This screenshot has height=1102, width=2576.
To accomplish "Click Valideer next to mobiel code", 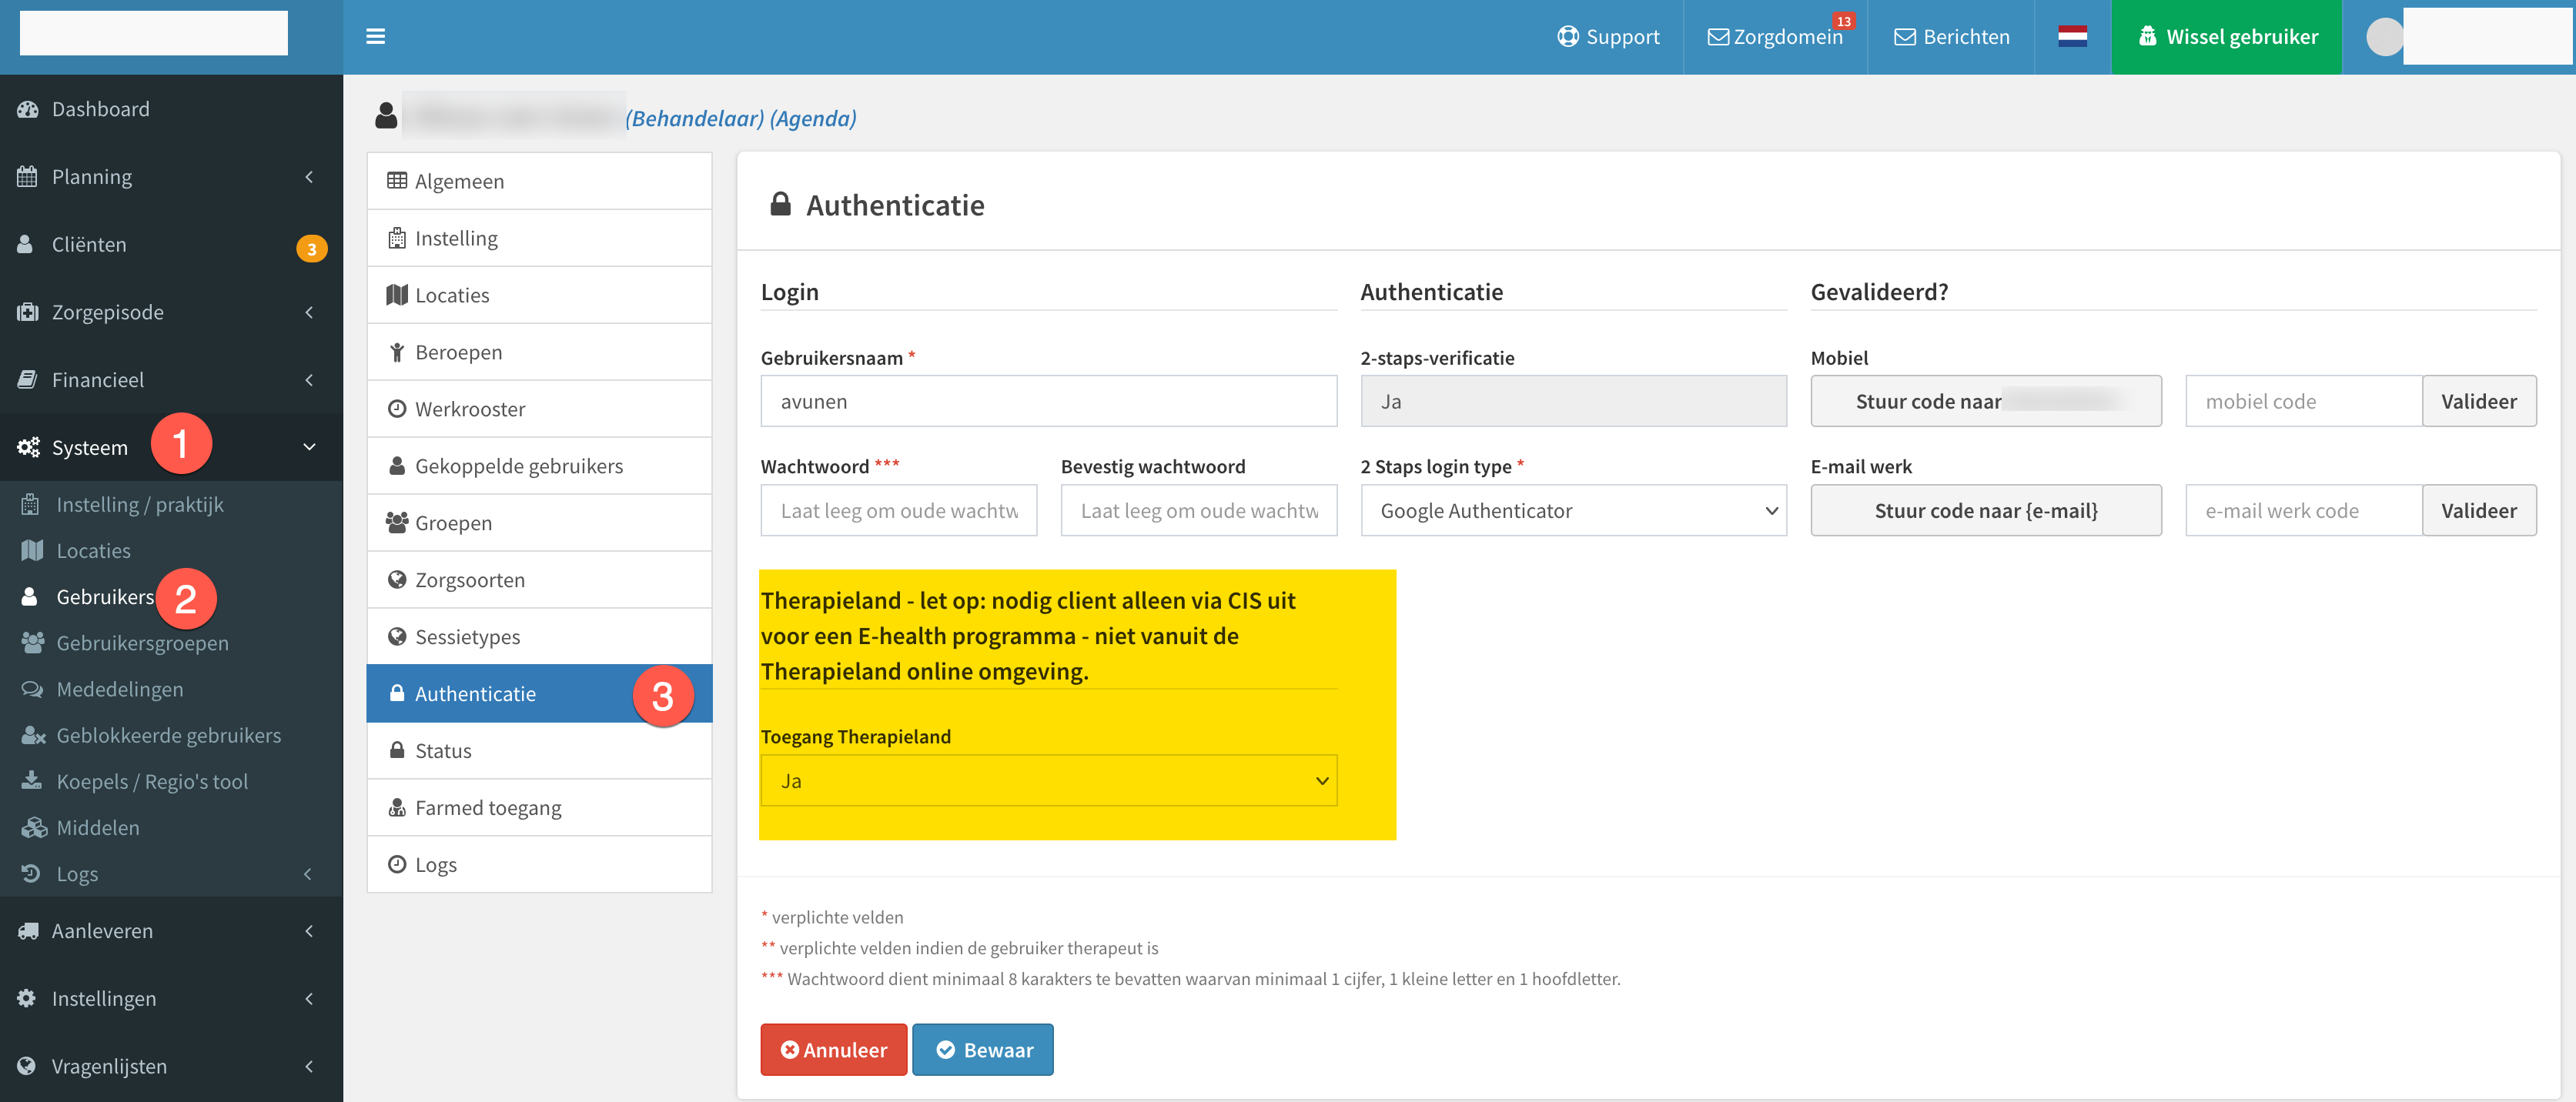I will (2478, 401).
